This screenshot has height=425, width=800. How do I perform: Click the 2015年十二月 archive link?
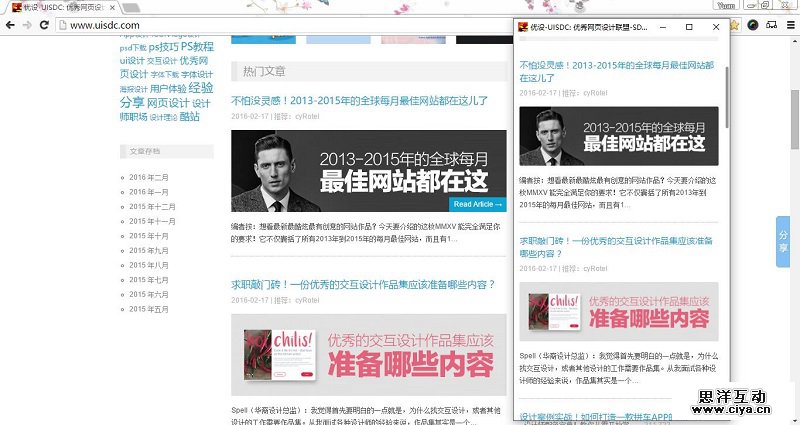click(152, 206)
